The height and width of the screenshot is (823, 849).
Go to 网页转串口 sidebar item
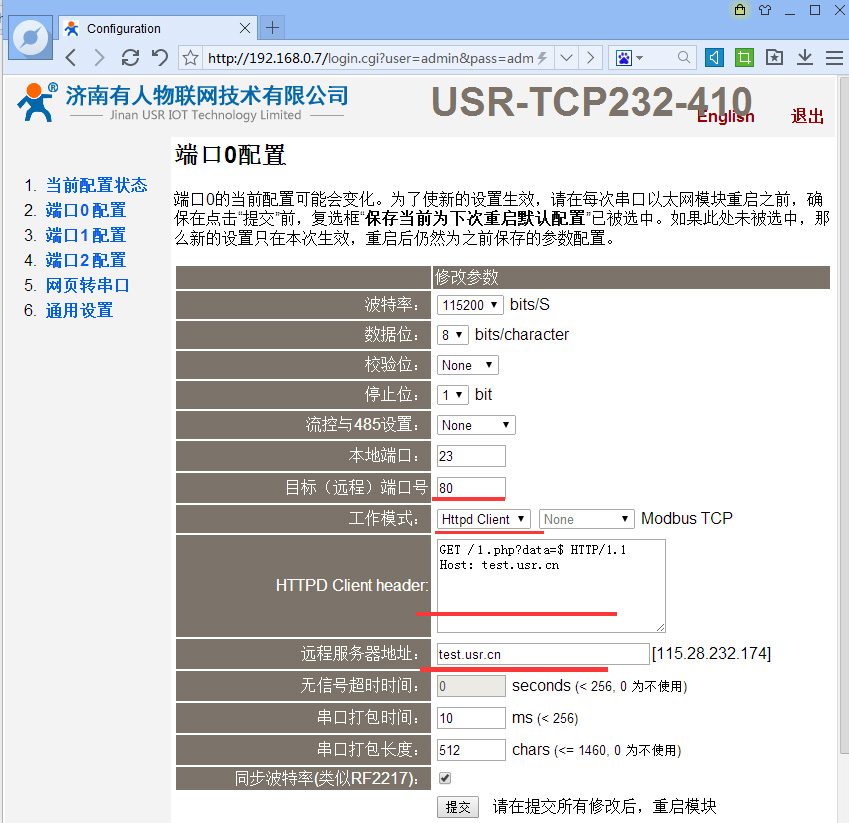click(87, 285)
